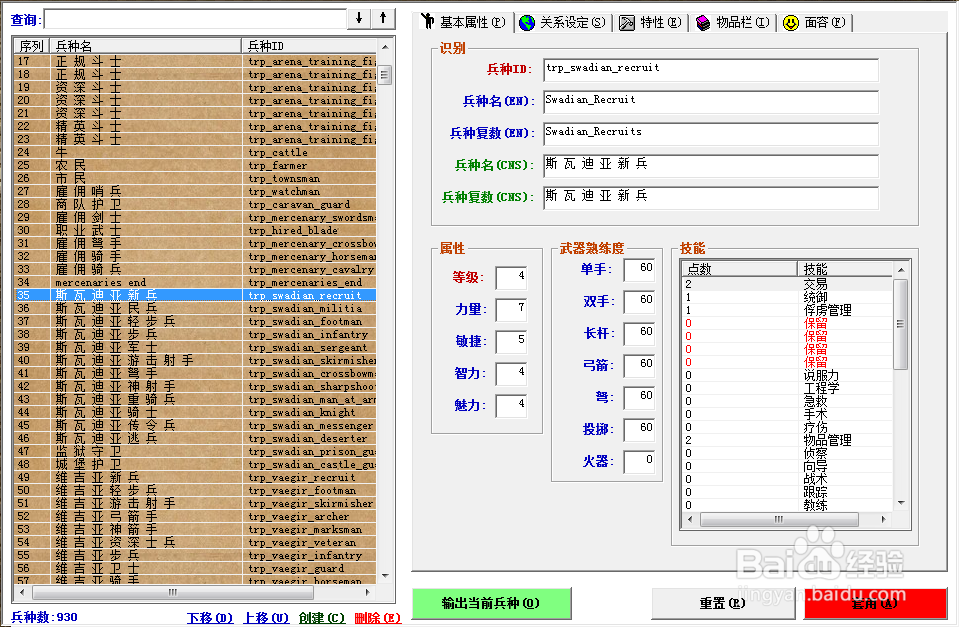Focus the 查询 search input field

coord(196,19)
